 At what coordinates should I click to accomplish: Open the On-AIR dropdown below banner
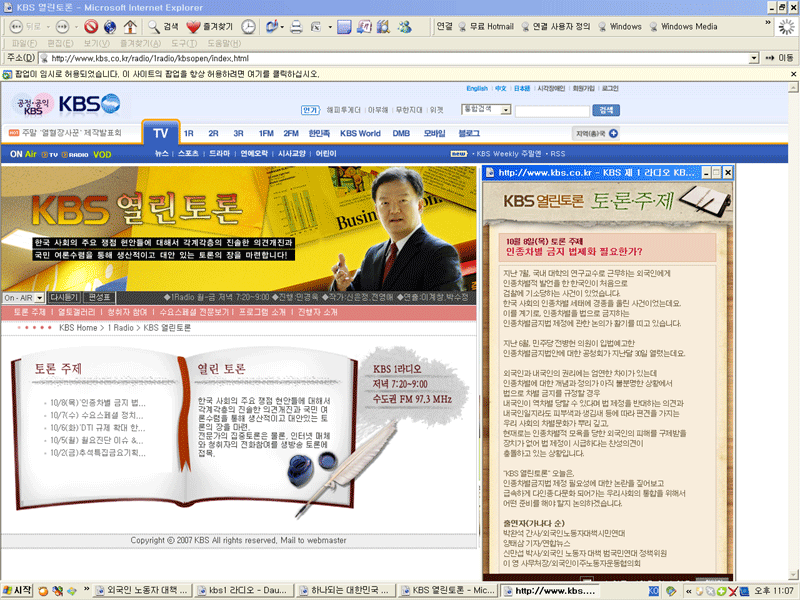point(39,297)
